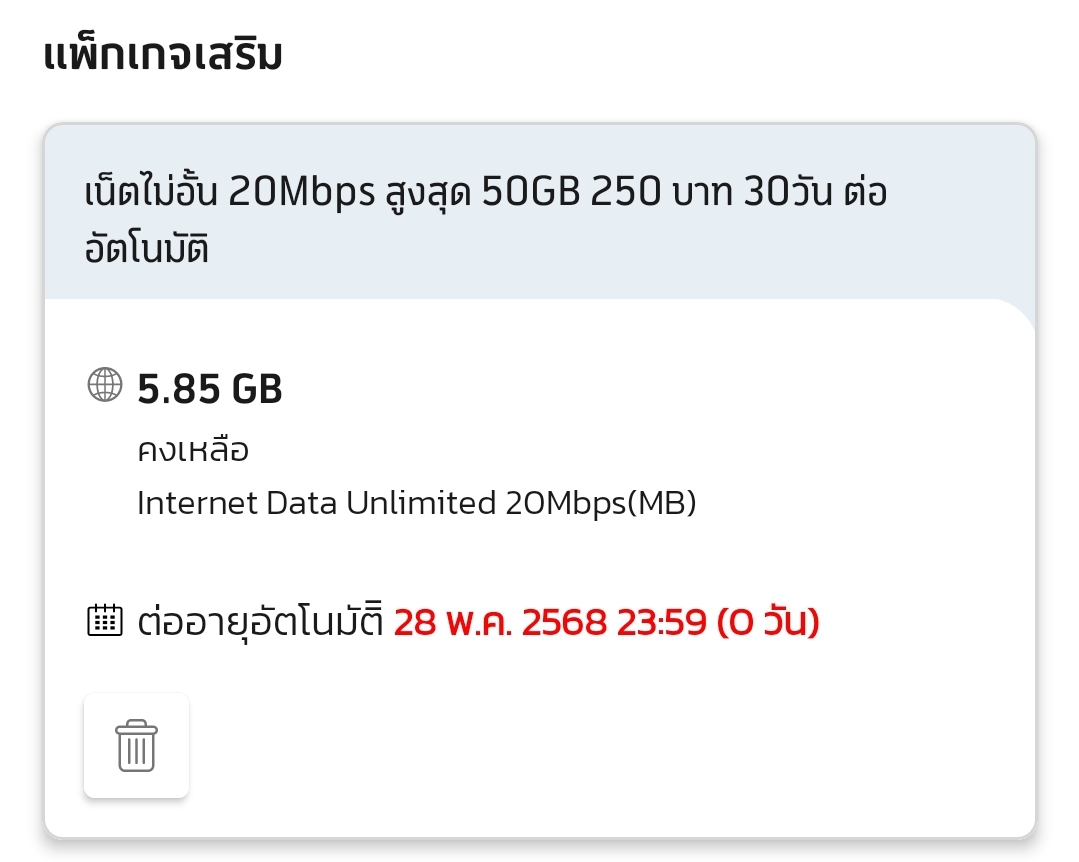The height and width of the screenshot is (862, 1079).
Task: Click the red (0 วัน) days remaining
Action: pos(768,622)
